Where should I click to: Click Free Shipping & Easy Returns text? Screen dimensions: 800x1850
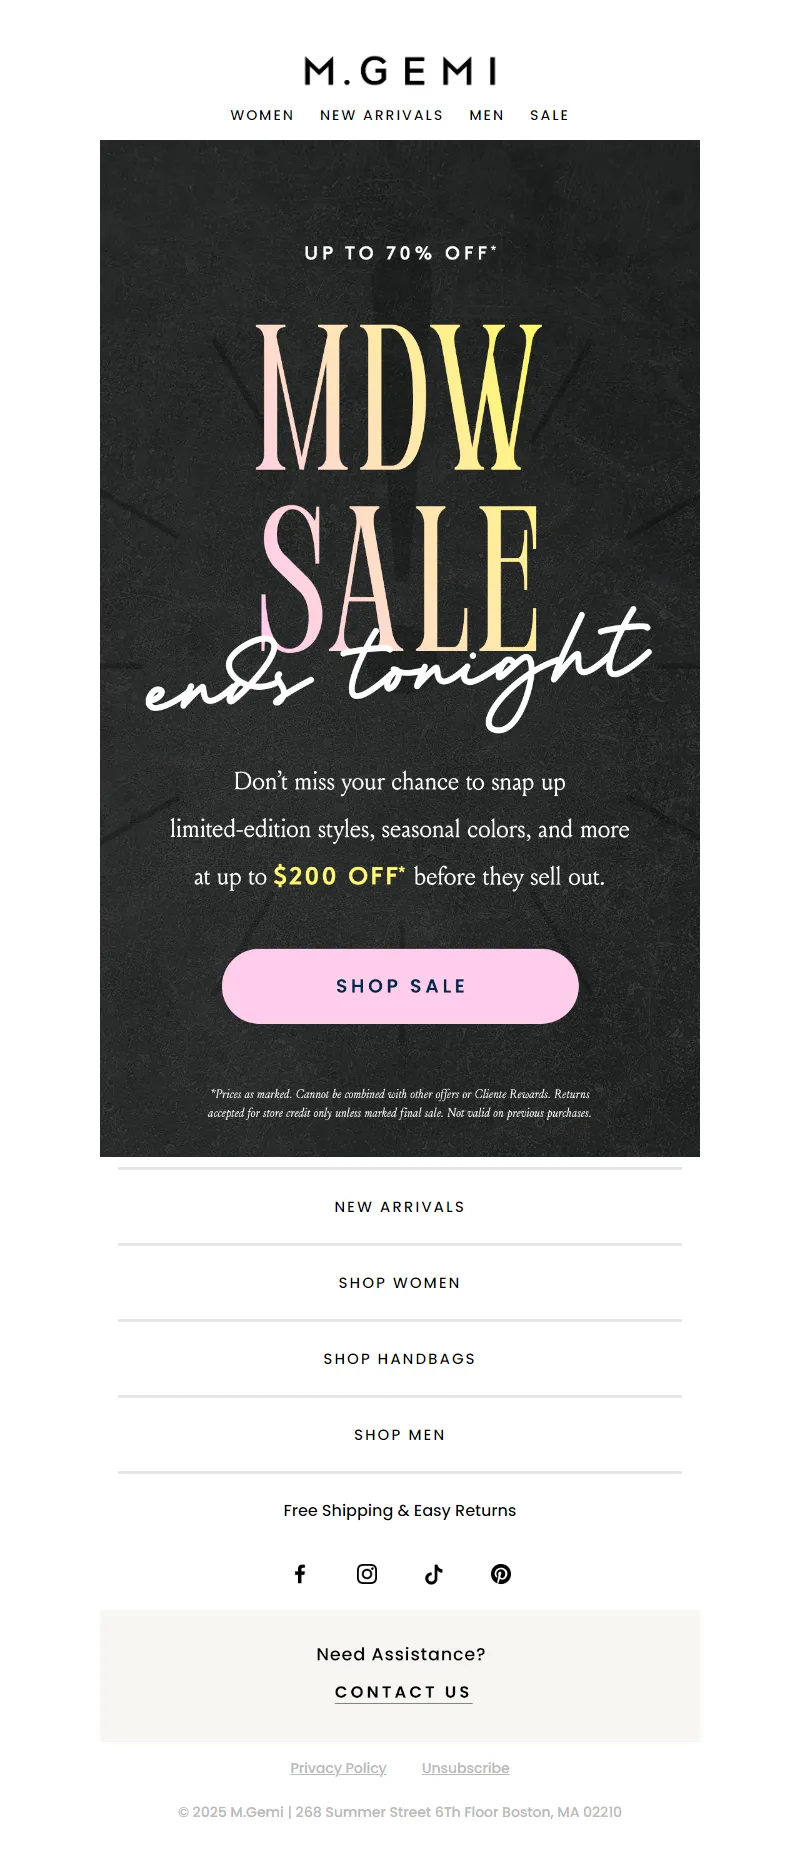pyautogui.click(x=400, y=1511)
